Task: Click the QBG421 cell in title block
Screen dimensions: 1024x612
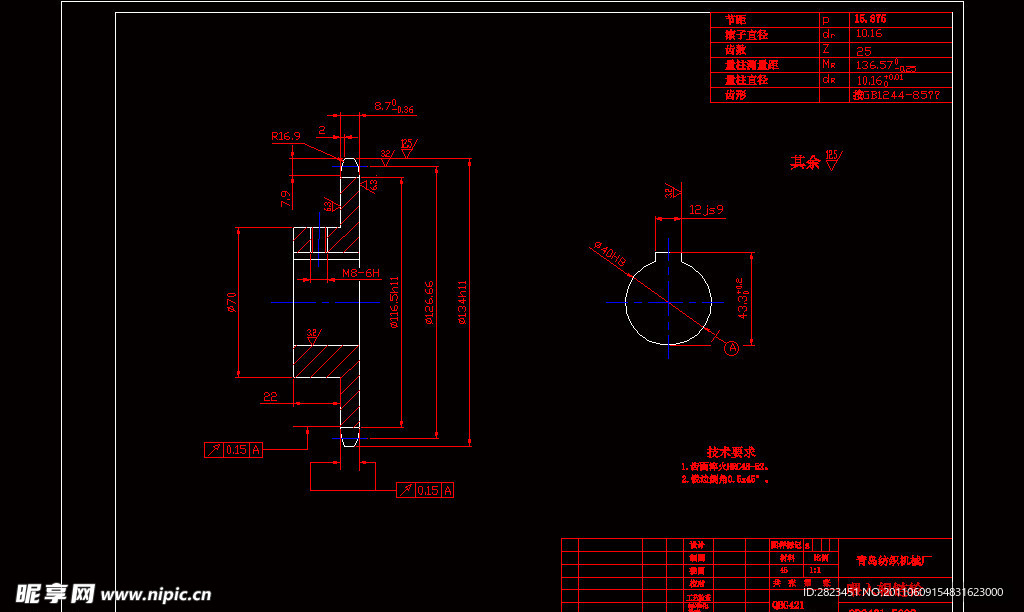Action: coord(788,605)
